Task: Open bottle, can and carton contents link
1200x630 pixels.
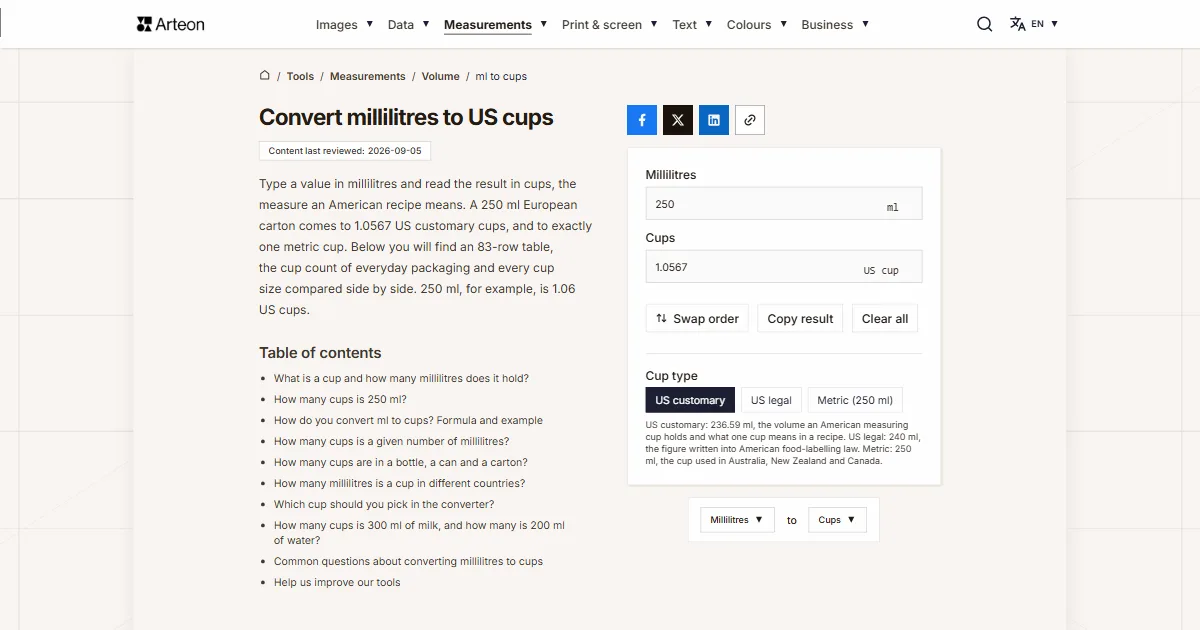Action: (x=400, y=462)
